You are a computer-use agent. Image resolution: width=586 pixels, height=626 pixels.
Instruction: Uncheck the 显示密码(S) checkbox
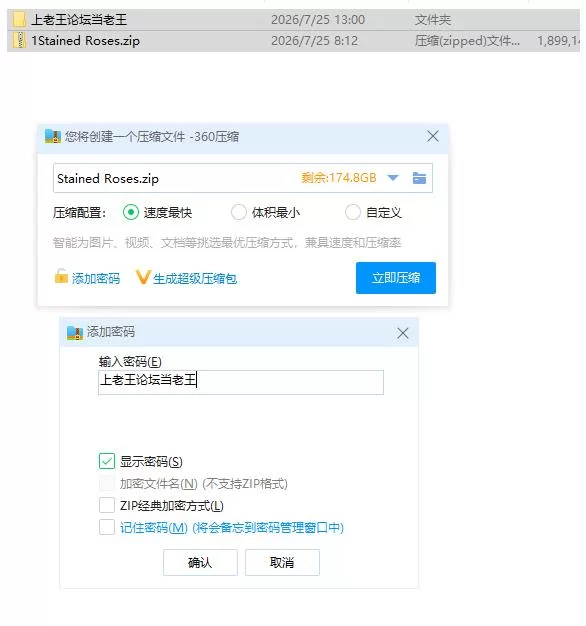tap(107, 461)
